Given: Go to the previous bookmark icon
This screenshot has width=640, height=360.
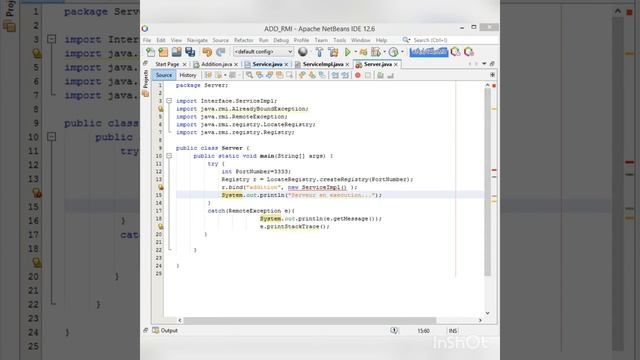Looking at the screenshot, I should tap(302, 75).
